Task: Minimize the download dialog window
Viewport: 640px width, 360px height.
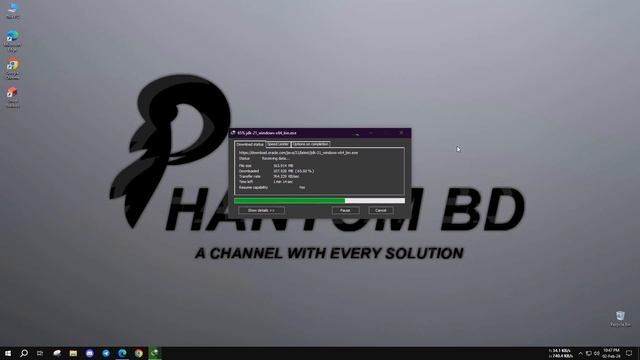Action: [x=371, y=133]
